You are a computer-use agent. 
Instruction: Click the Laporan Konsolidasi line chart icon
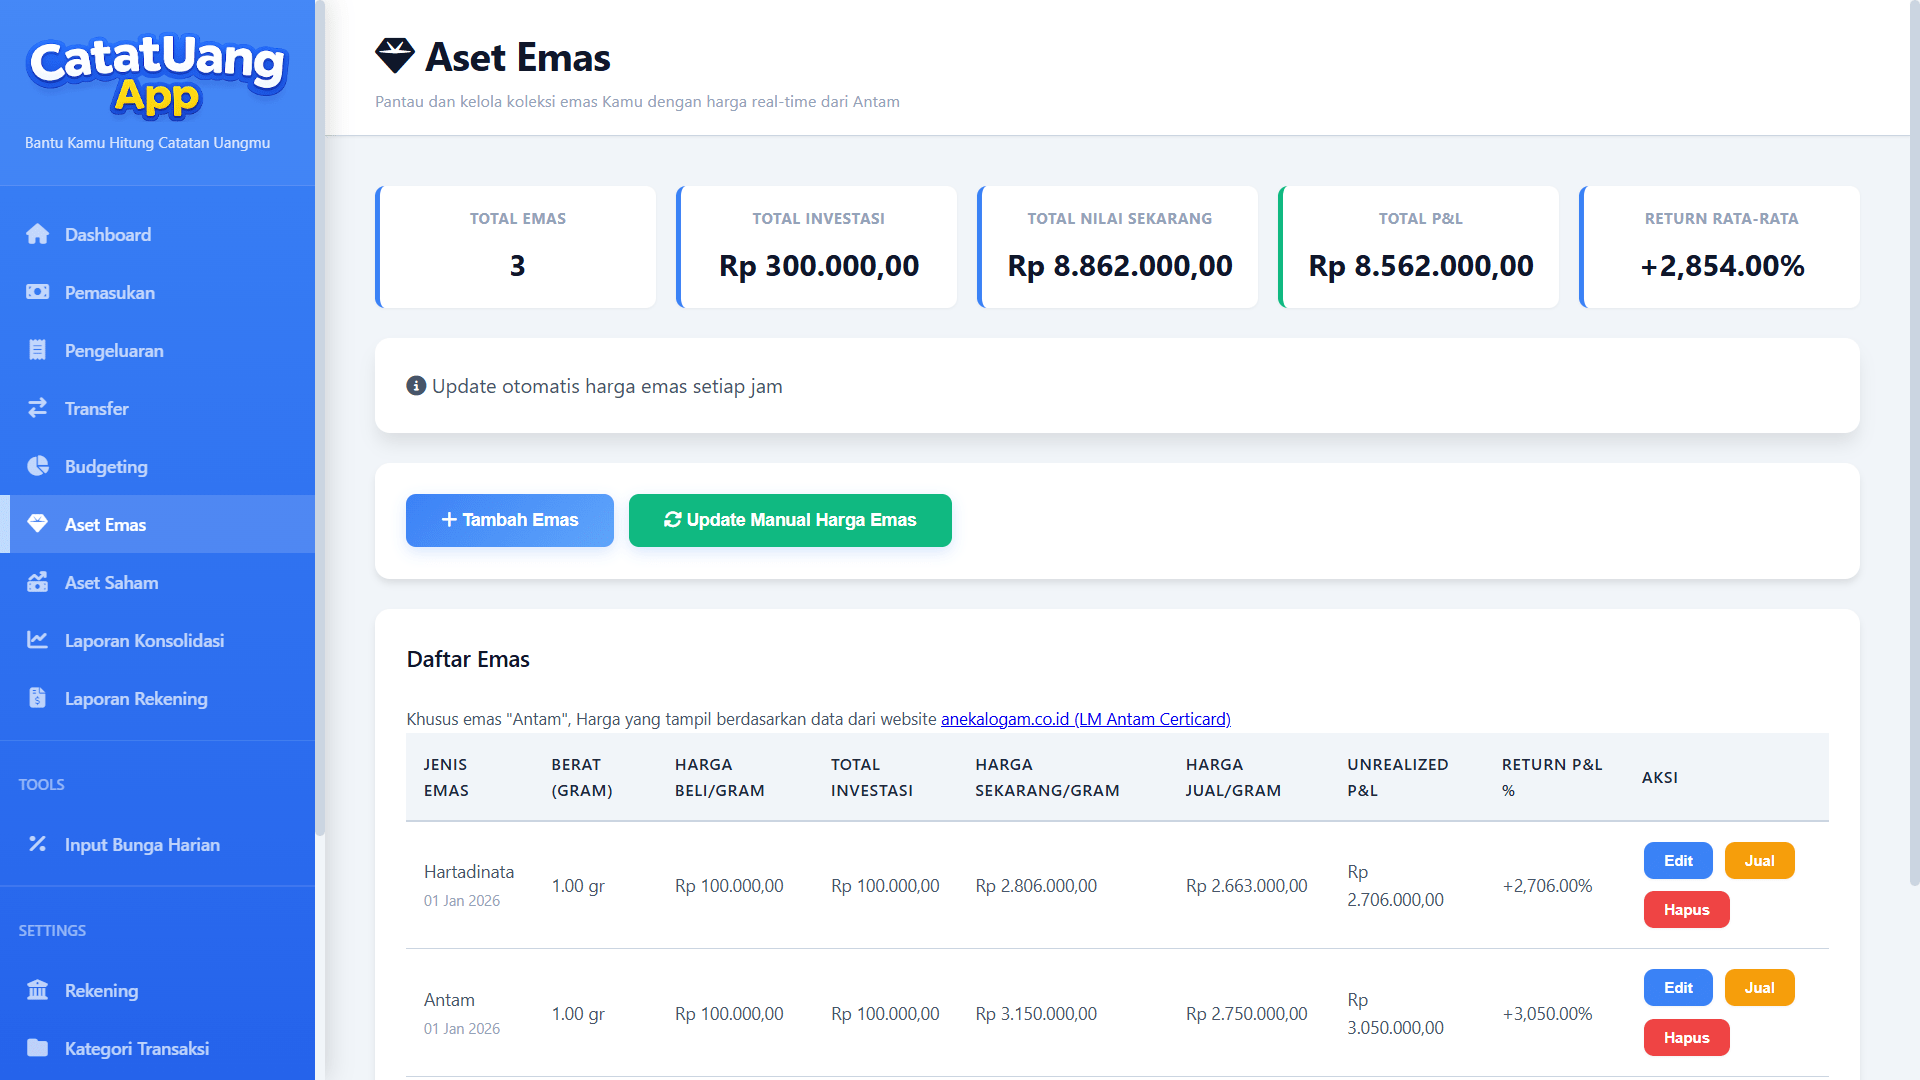38,640
